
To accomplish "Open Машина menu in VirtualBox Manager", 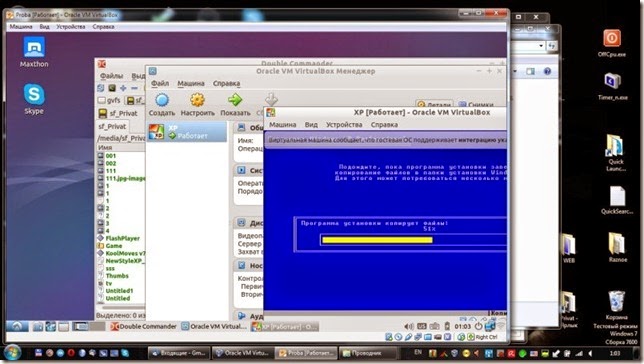I will tap(191, 83).
